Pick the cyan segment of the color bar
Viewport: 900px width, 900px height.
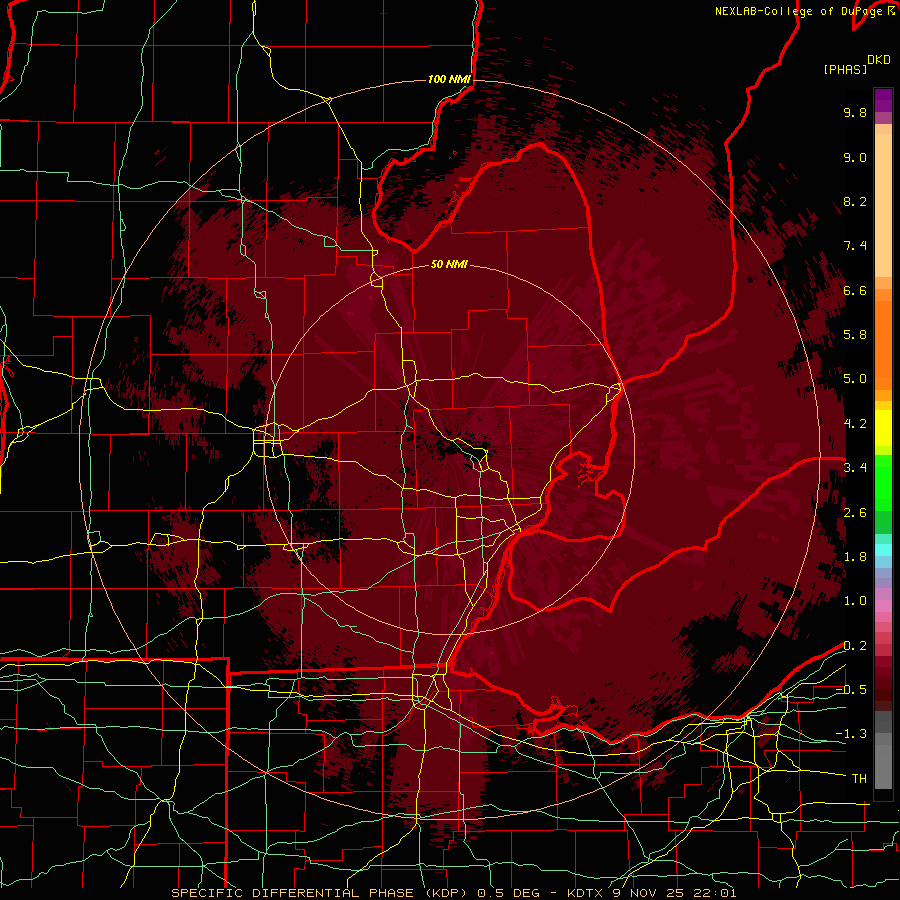(x=883, y=550)
